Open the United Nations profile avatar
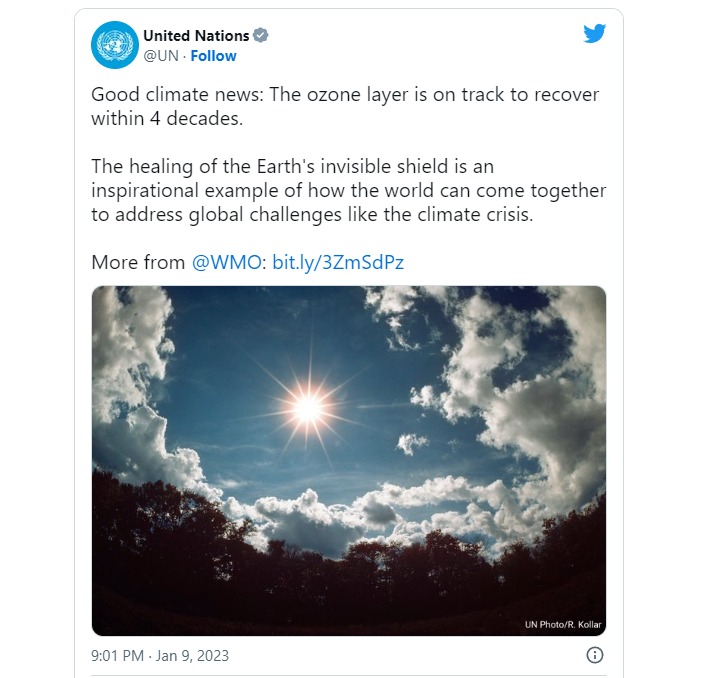Viewport: 706px width, 678px height. 115,45
